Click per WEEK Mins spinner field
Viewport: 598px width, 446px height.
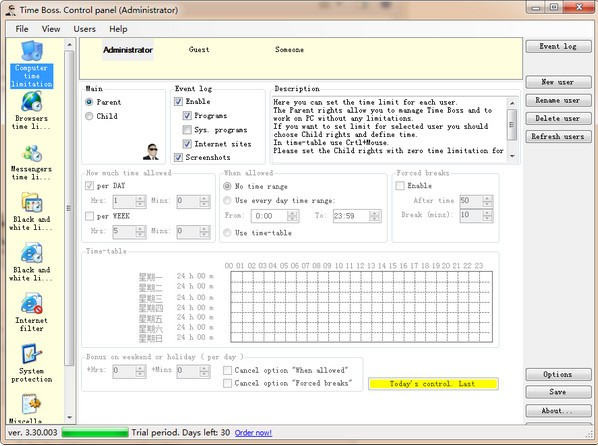click(193, 232)
